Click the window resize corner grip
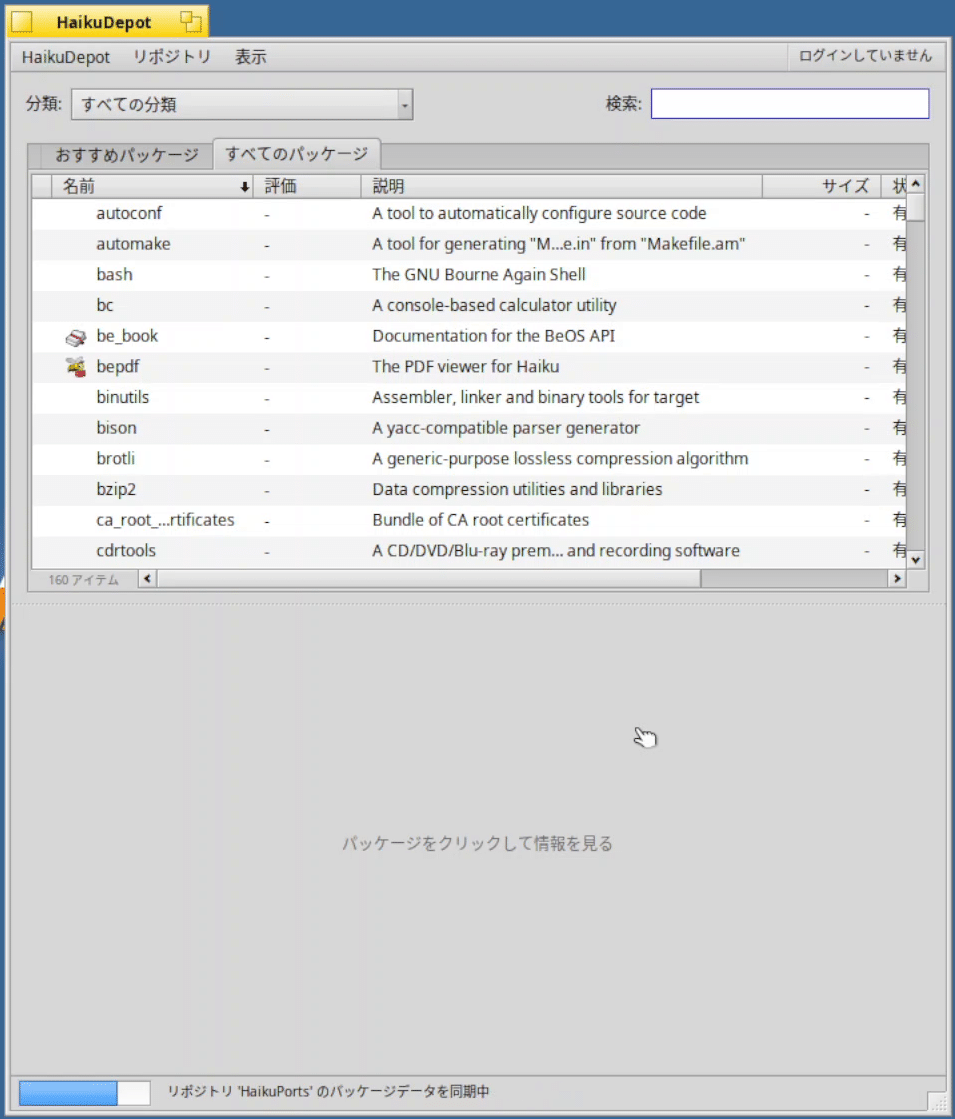955x1119 pixels. click(937, 1100)
